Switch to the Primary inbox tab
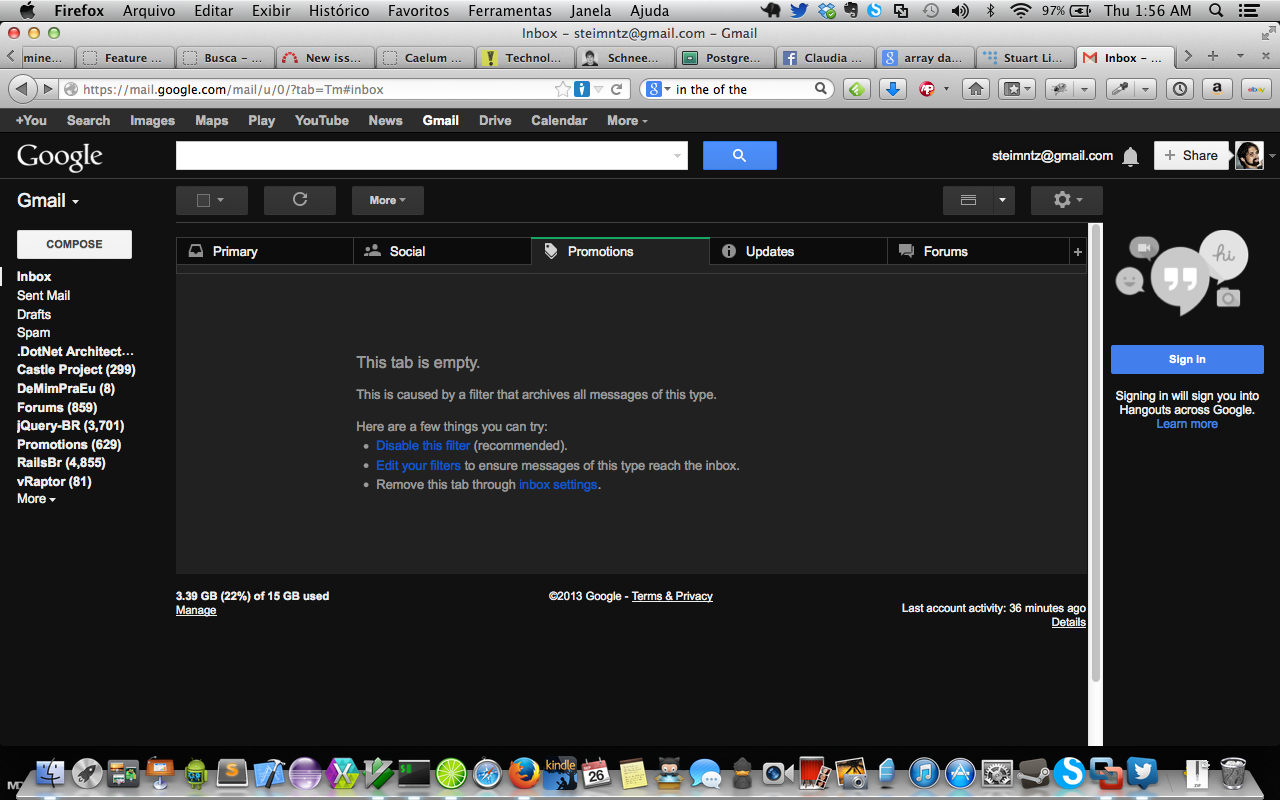Viewport: 1280px width, 800px height. point(265,252)
